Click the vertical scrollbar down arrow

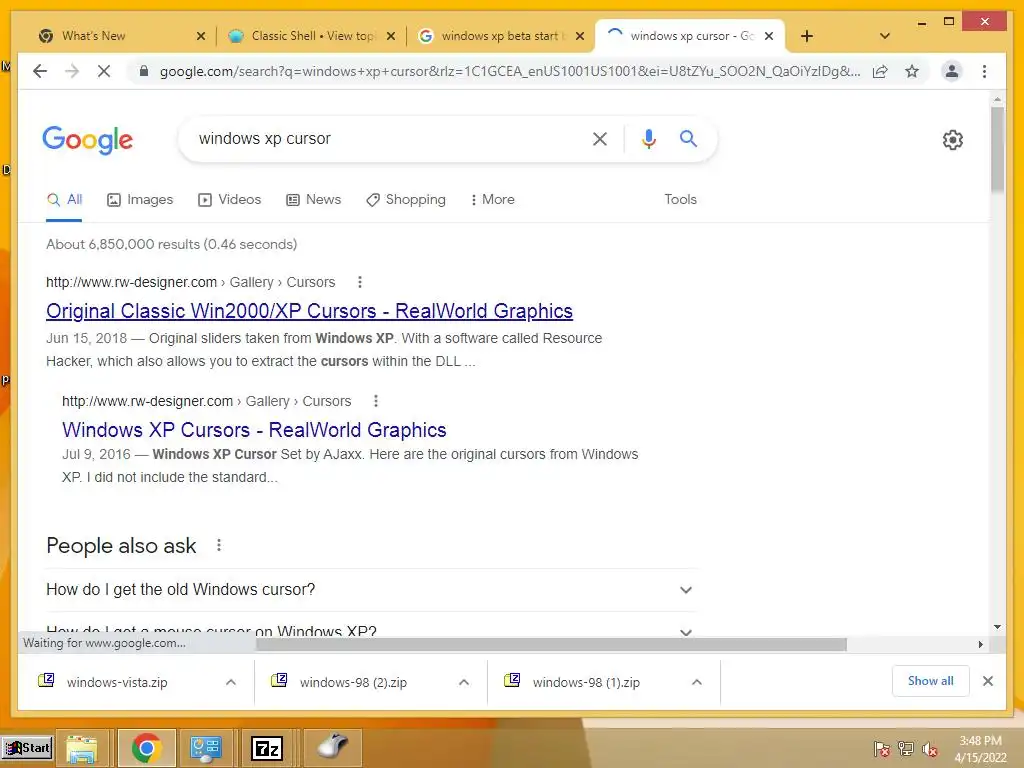pyautogui.click(x=997, y=627)
